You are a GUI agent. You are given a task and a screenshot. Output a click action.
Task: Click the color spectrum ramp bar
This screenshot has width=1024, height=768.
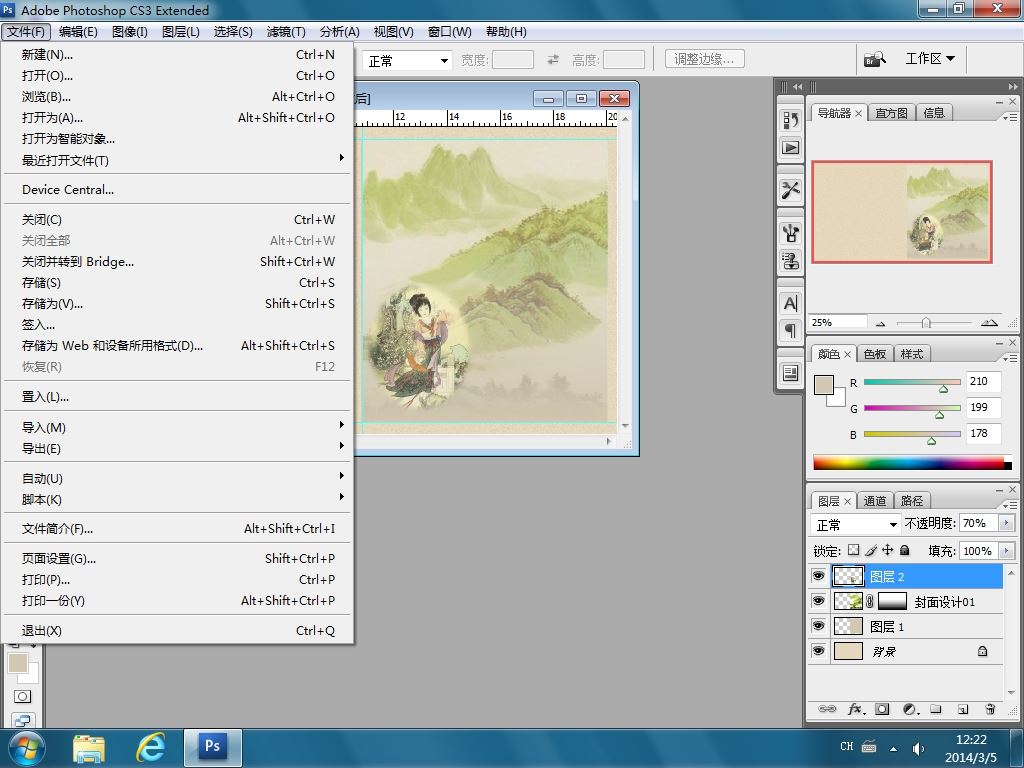point(912,462)
